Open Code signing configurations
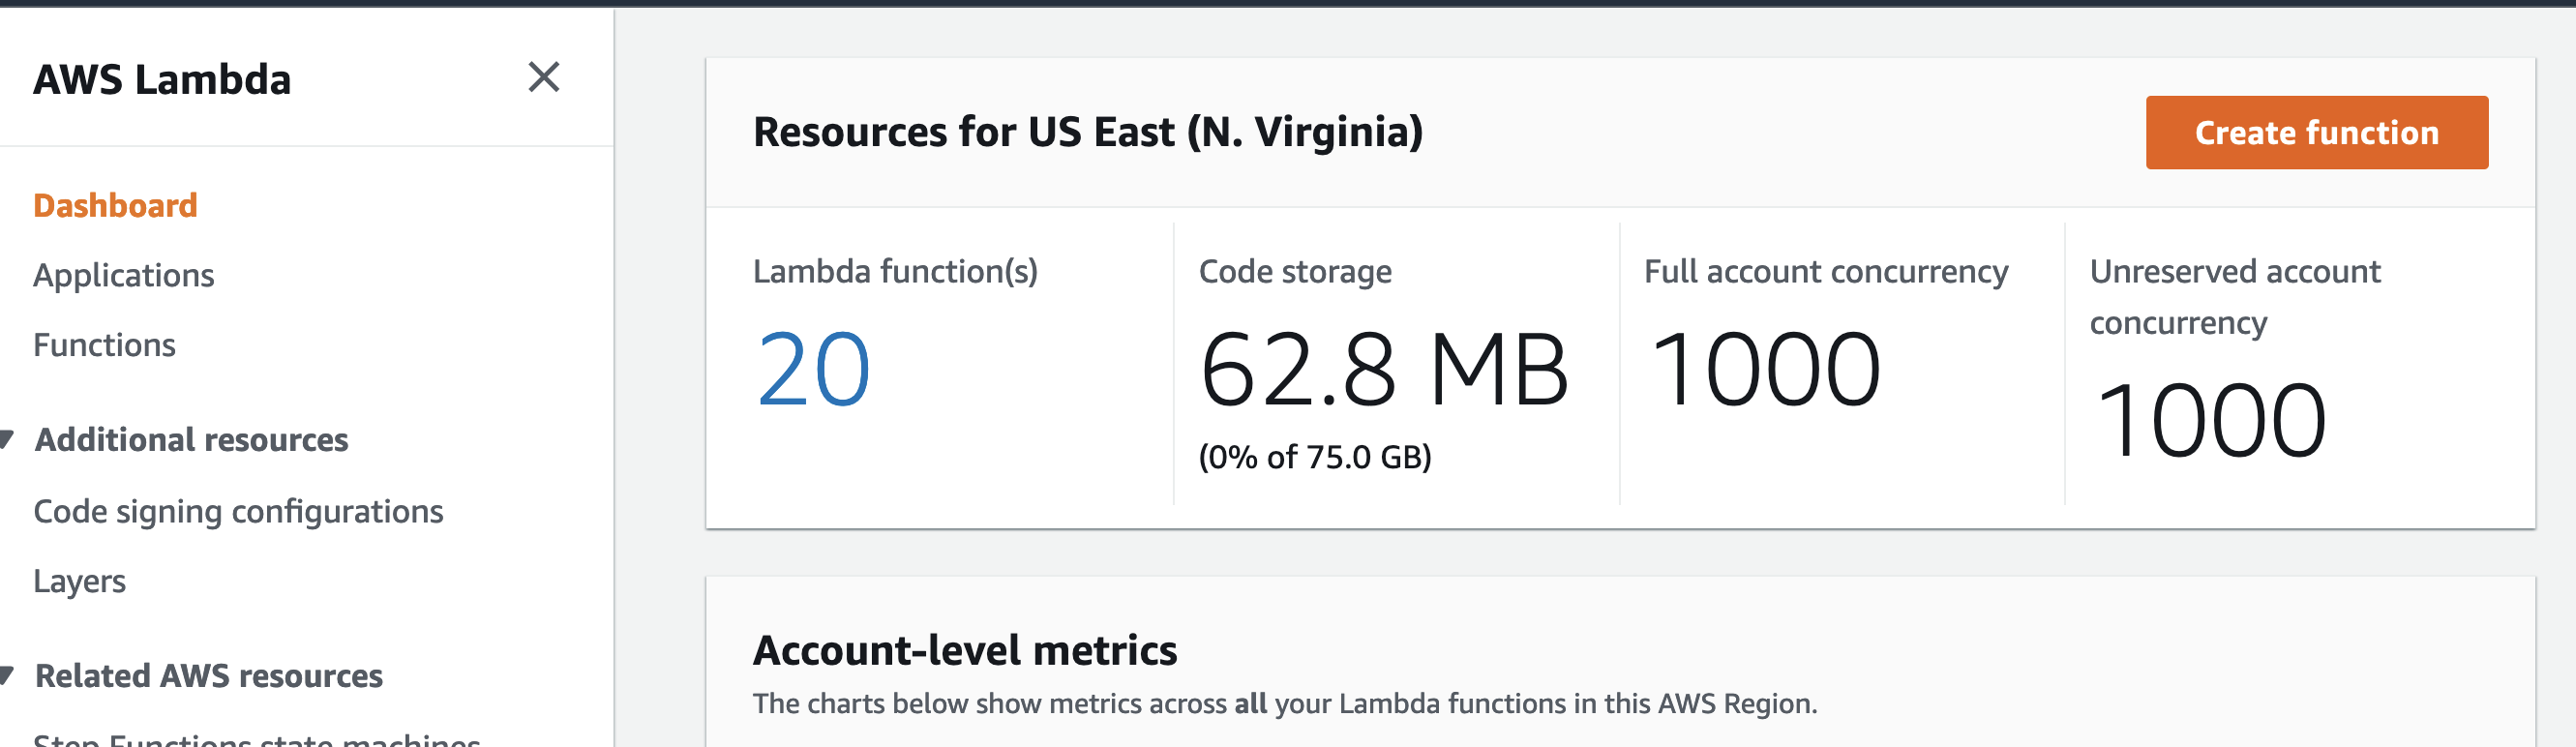The width and height of the screenshot is (2576, 747). pos(238,511)
